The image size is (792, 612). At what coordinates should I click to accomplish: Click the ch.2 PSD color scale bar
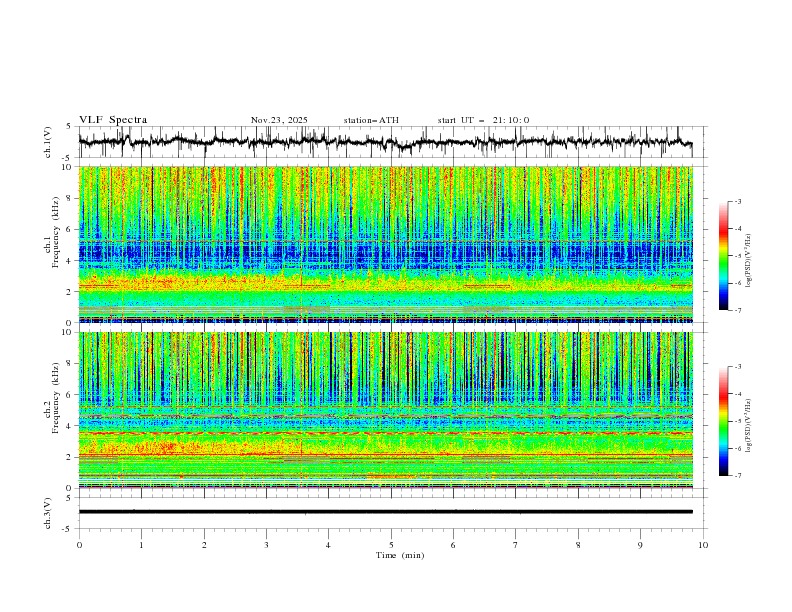click(724, 421)
